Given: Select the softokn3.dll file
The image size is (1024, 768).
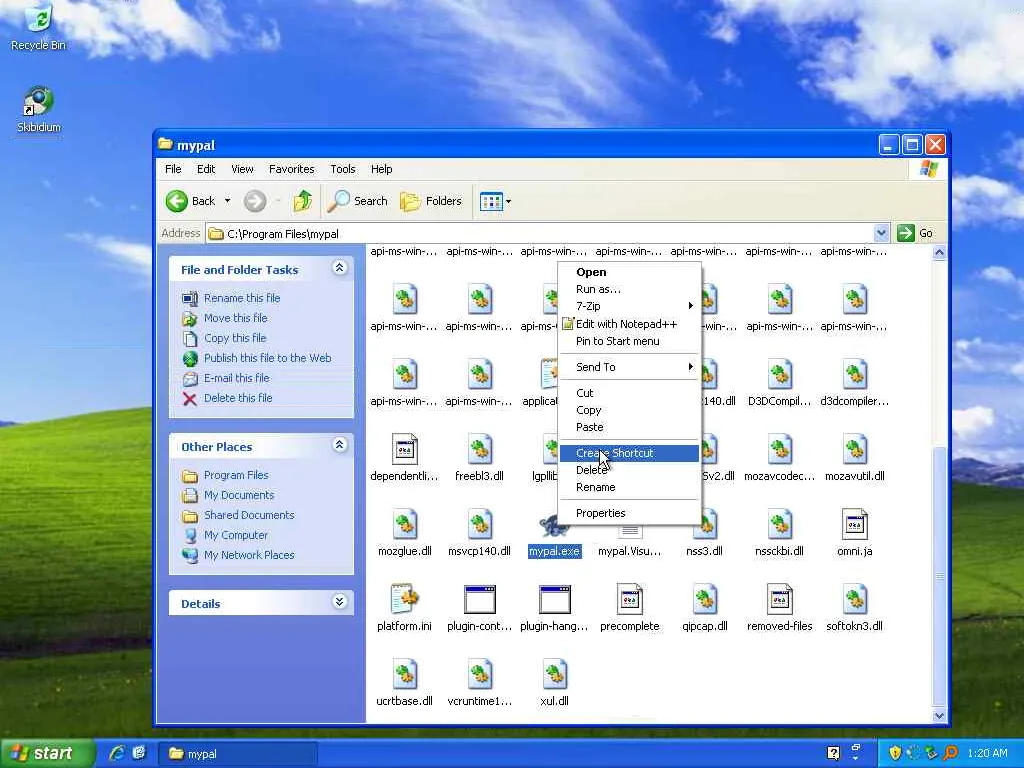Looking at the screenshot, I should click(854, 608).
